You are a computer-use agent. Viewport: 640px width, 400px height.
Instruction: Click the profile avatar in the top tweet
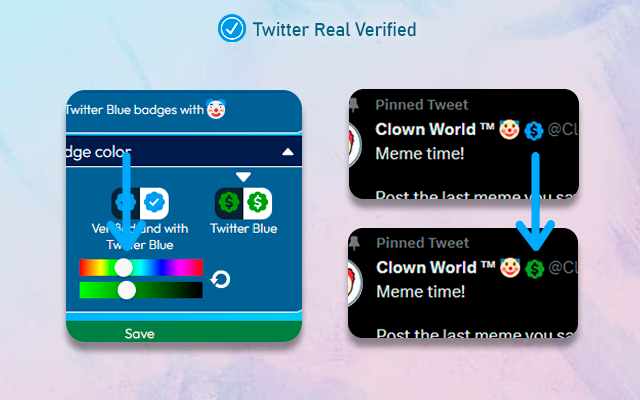pyautogui.click(x=355, y=145)
